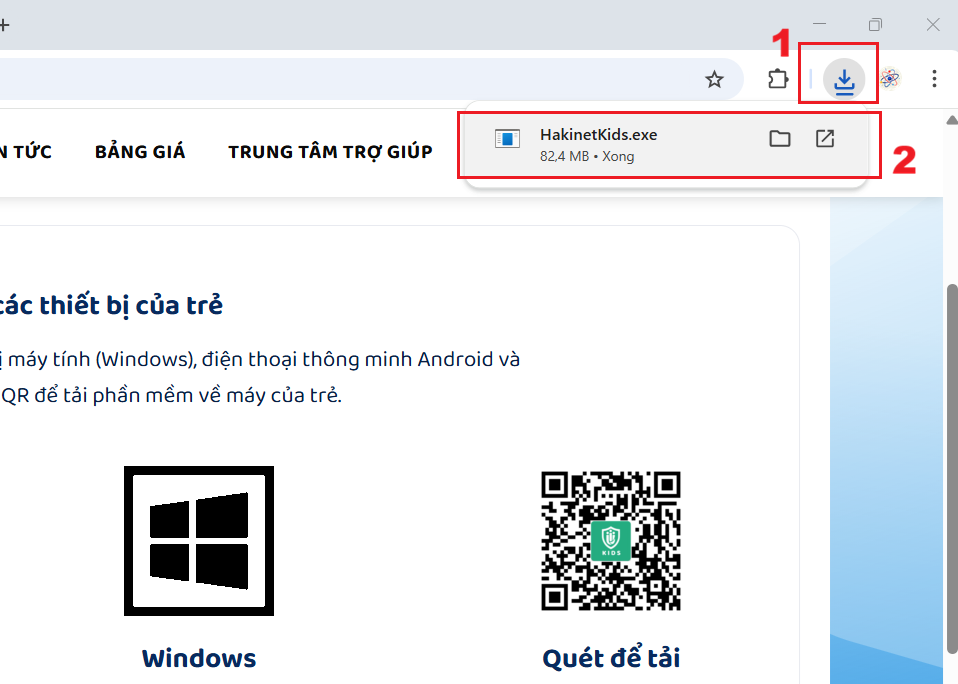Screen dimensions: 958x684
Task: Click the scrollbar up arrow
Action: [x=951, y=120]
